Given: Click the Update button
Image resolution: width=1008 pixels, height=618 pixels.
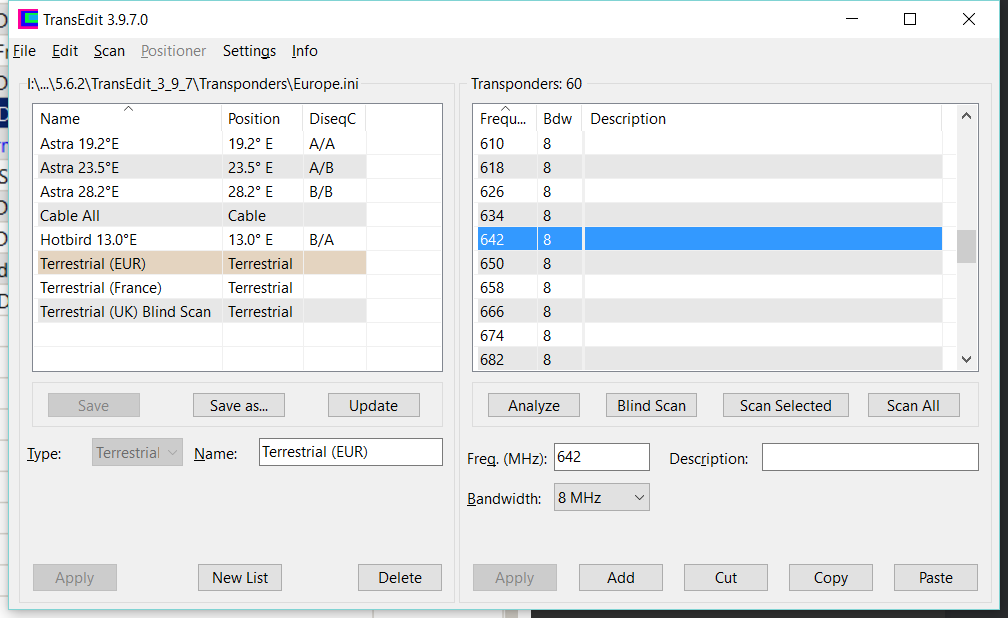Looking at the screenshot, I should point(374,406).
